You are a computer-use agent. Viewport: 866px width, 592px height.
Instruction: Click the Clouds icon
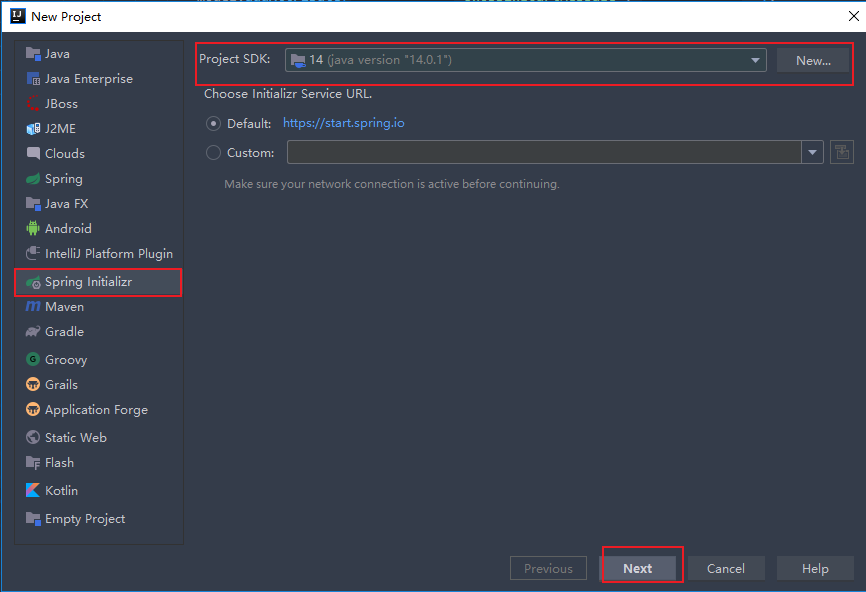coord(33,154)
